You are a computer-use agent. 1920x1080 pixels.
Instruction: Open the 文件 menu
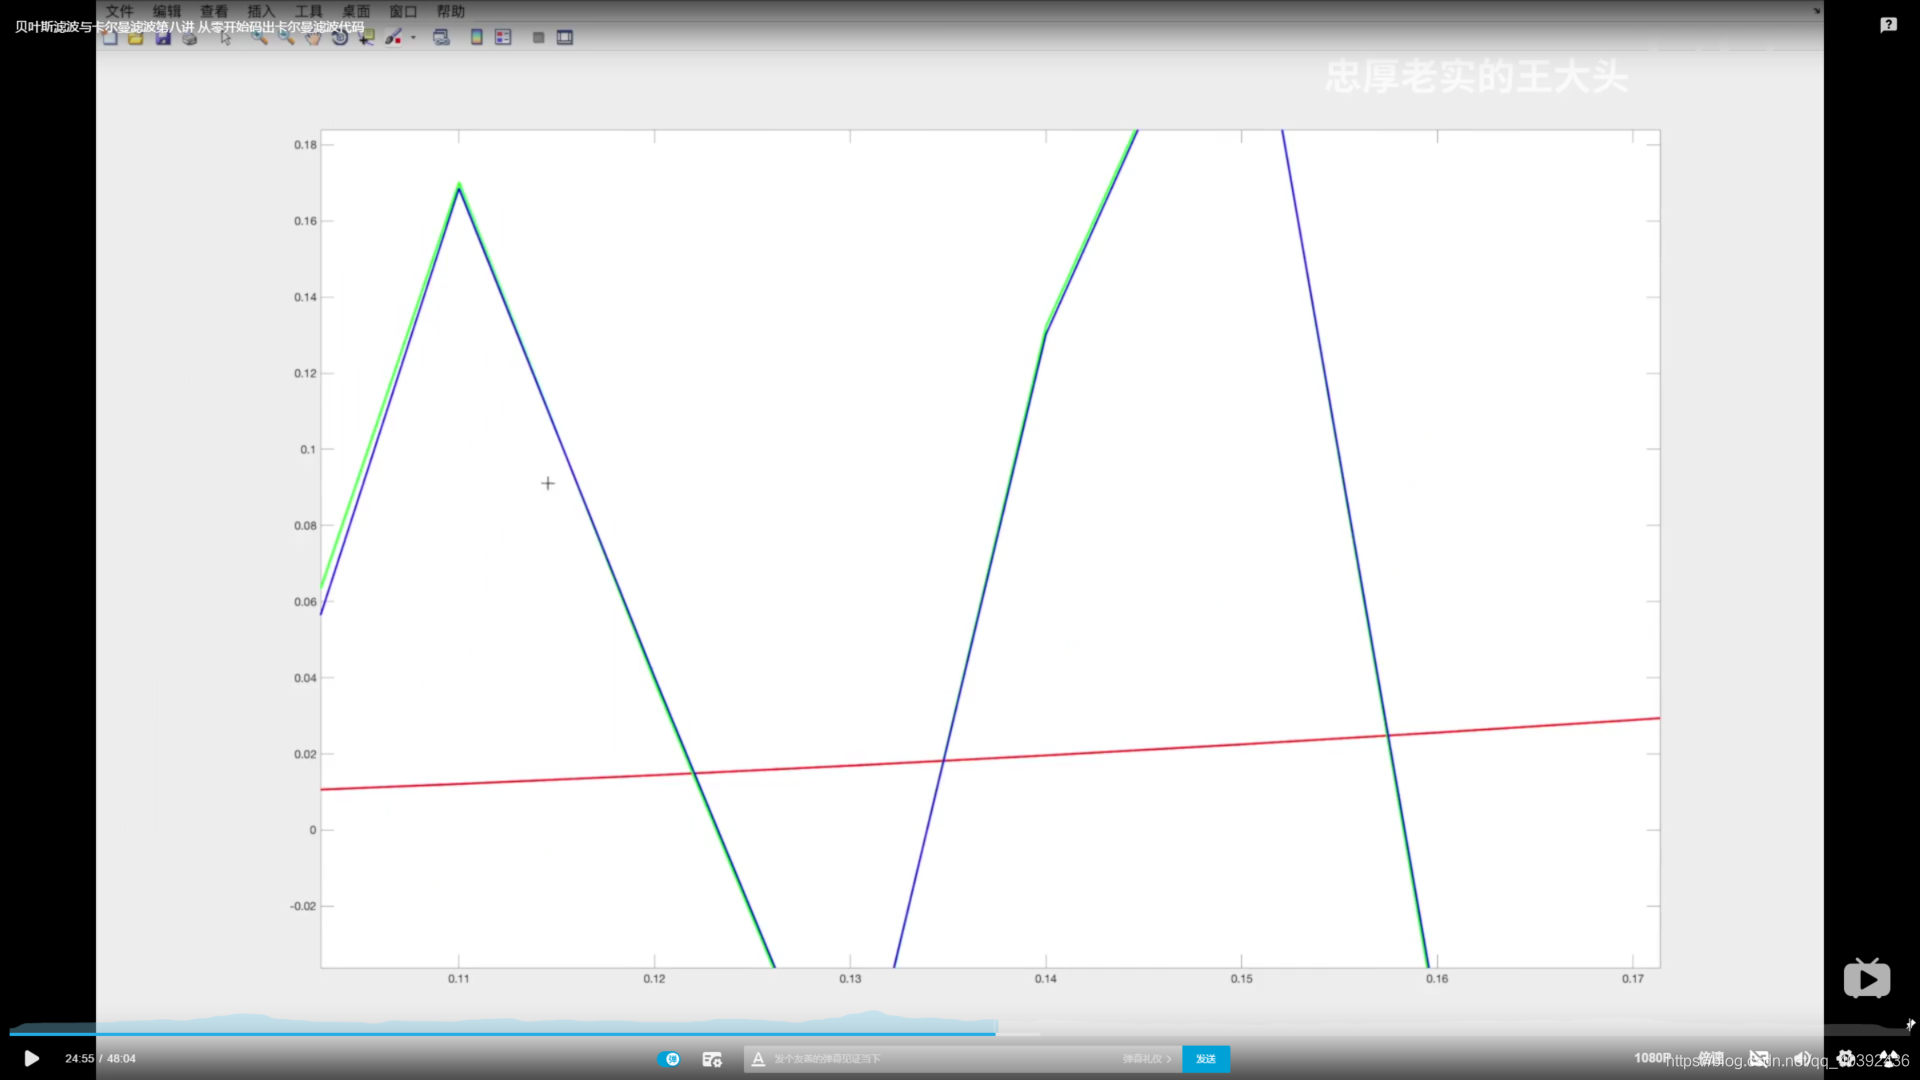[120, 11]
